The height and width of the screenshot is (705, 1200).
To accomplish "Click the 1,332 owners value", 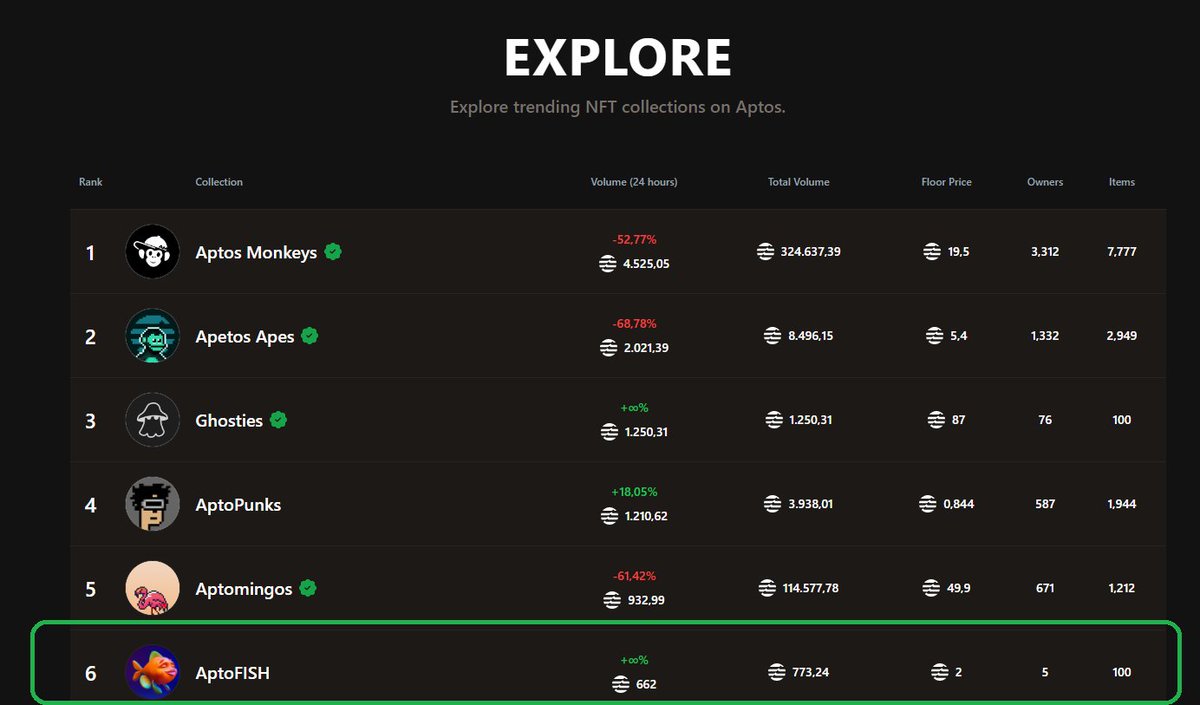I will coord(1045,336).
